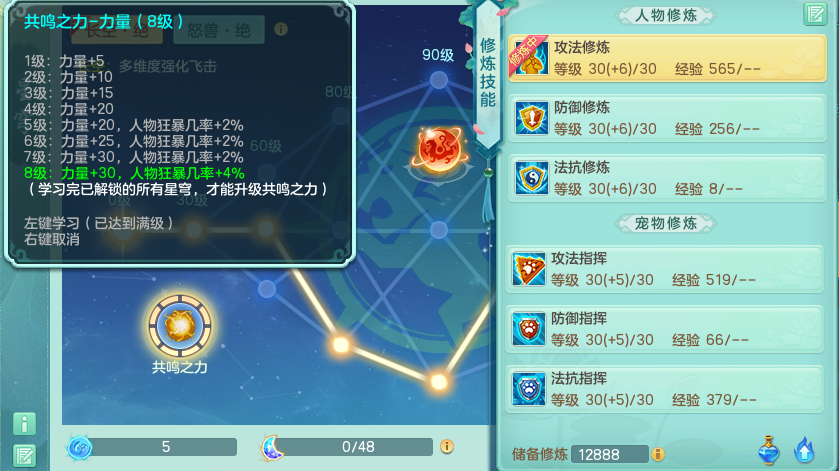Click the blue flame upgrade arrow icon

pyautogui.click(x=804, y=450)
